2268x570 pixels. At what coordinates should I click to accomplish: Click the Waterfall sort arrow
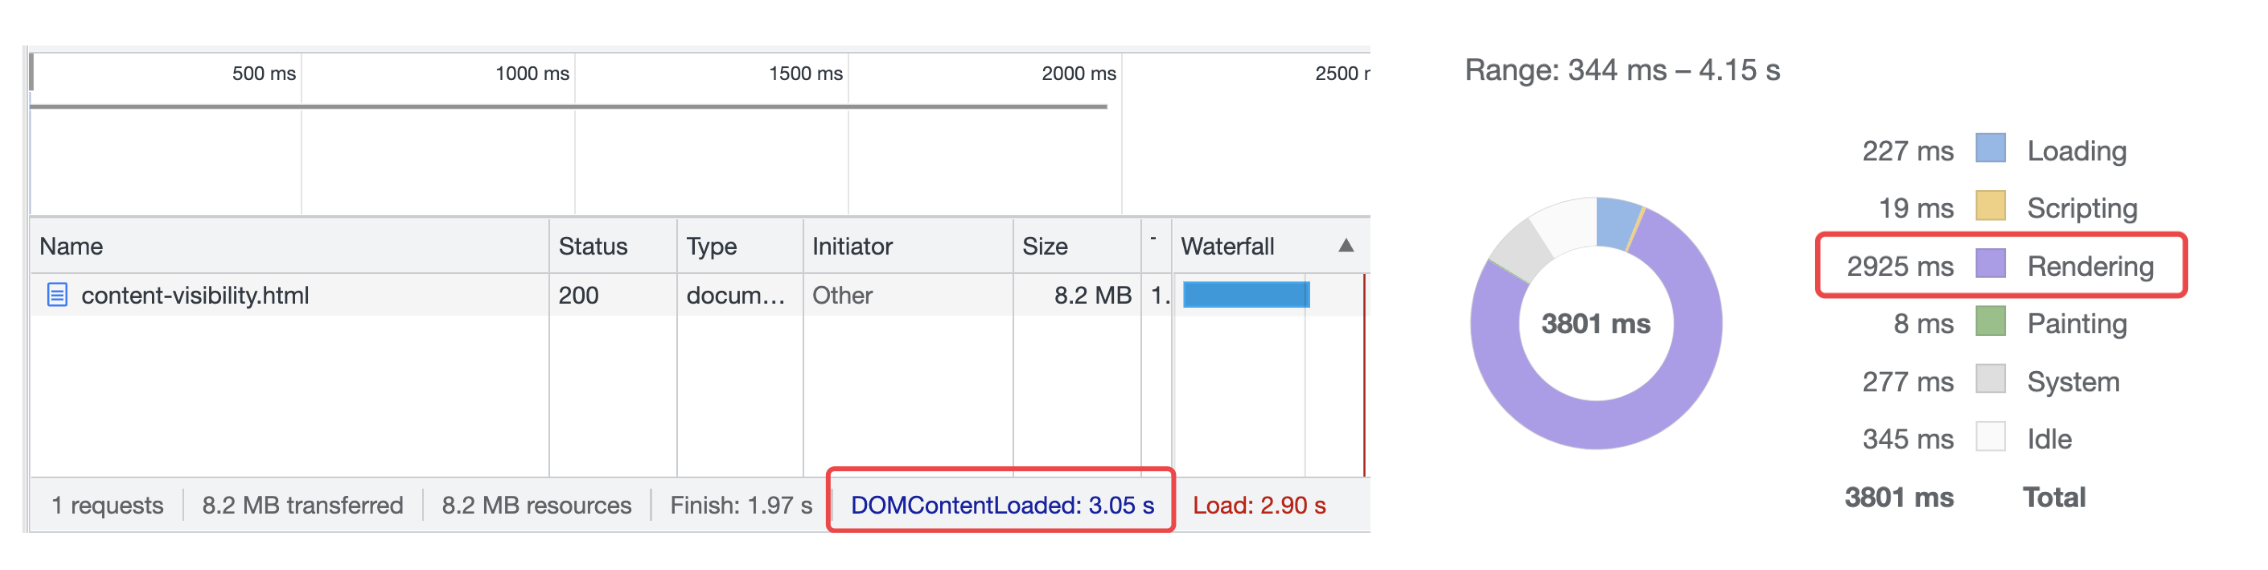pyautogui.click(x=1346, y=246)
